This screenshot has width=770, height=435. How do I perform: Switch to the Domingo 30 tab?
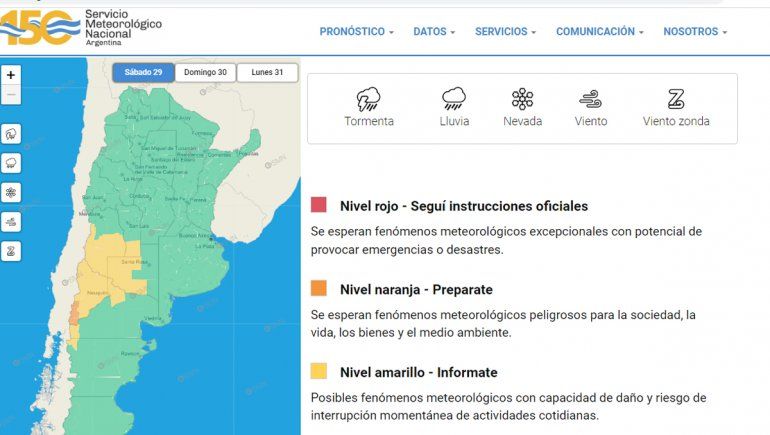tap(205, 72)
